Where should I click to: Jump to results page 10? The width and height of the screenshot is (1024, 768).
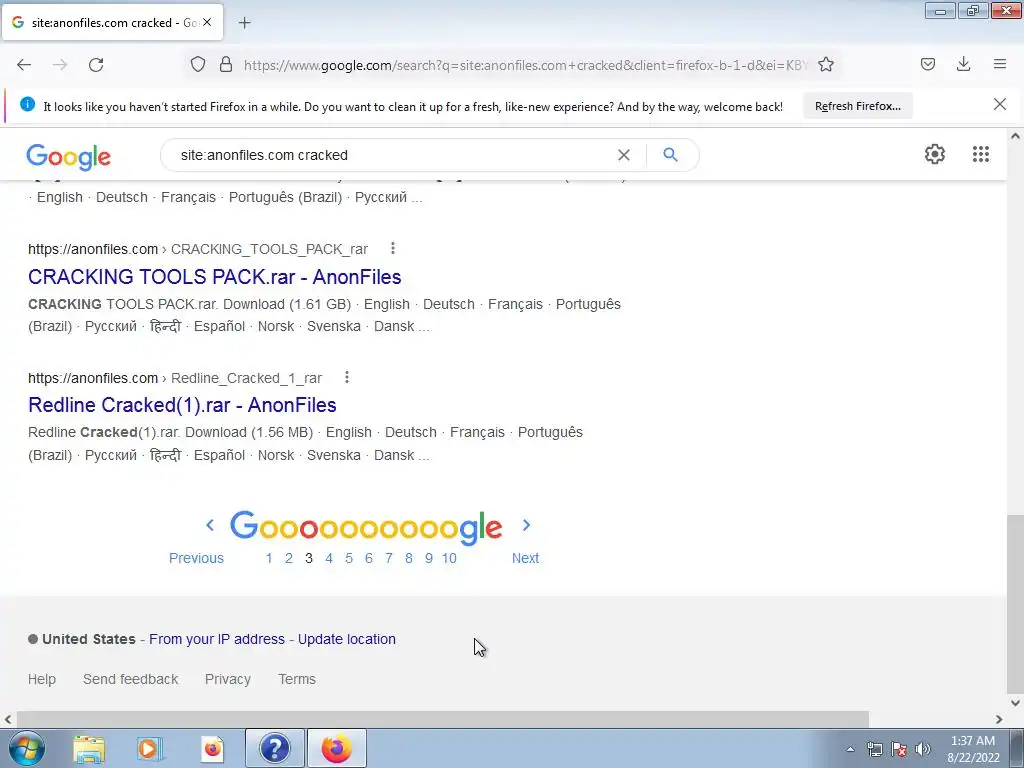click(449, 558)
